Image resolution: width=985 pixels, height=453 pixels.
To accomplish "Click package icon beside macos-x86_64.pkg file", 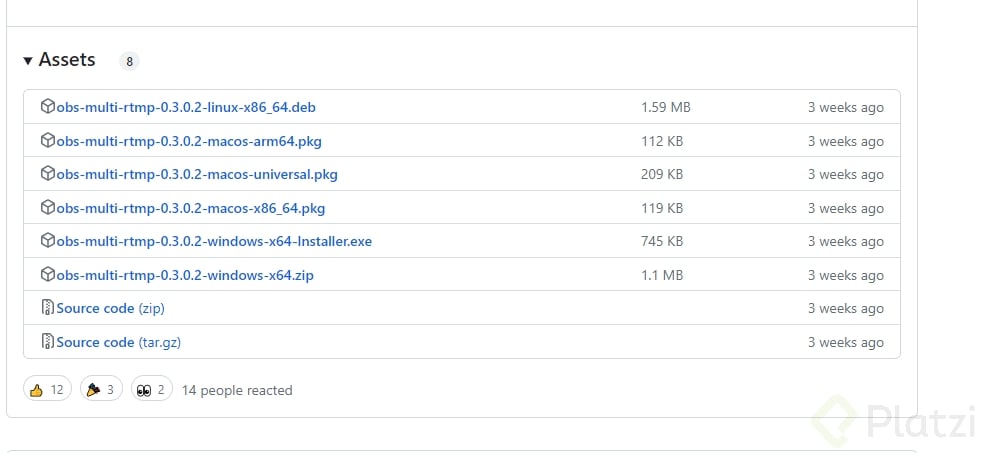I will pyautogui.click(x=47, y=208).
